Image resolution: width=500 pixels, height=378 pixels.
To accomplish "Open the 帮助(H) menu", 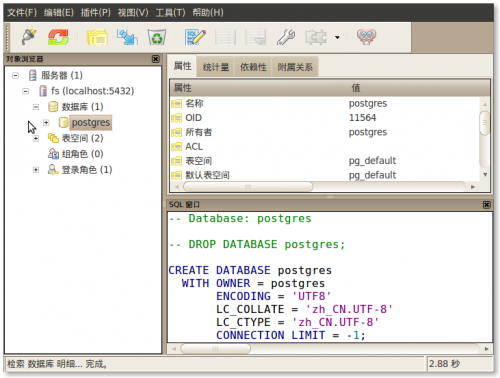I will click(208, 13).
